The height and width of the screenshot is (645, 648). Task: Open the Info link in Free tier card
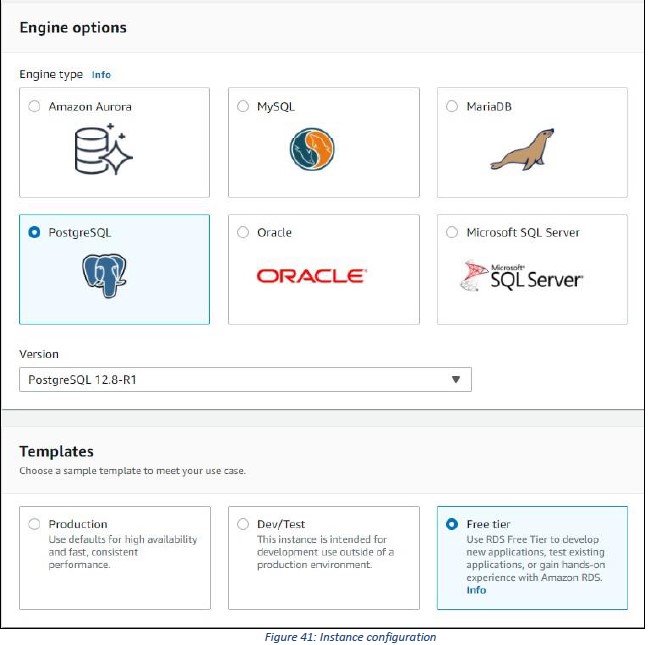click(476, 590)
